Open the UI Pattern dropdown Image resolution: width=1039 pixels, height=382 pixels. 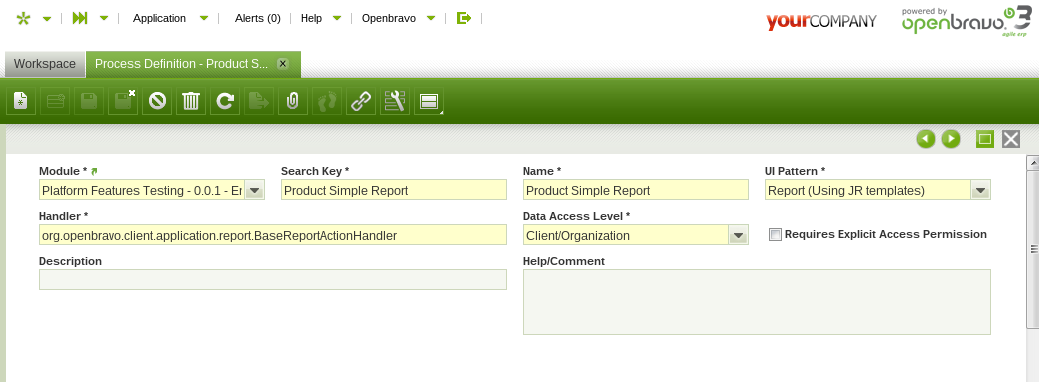981,191
